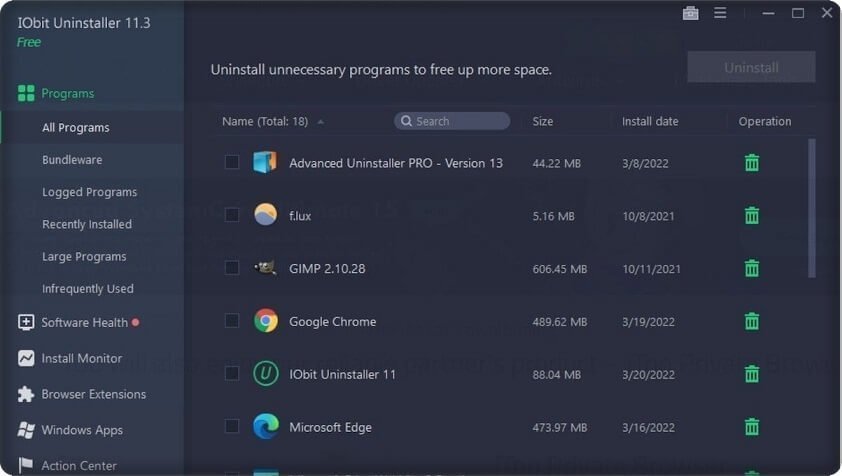Click the search magnifier icon
Screen dimensions: 842x476
click(407, 121)
